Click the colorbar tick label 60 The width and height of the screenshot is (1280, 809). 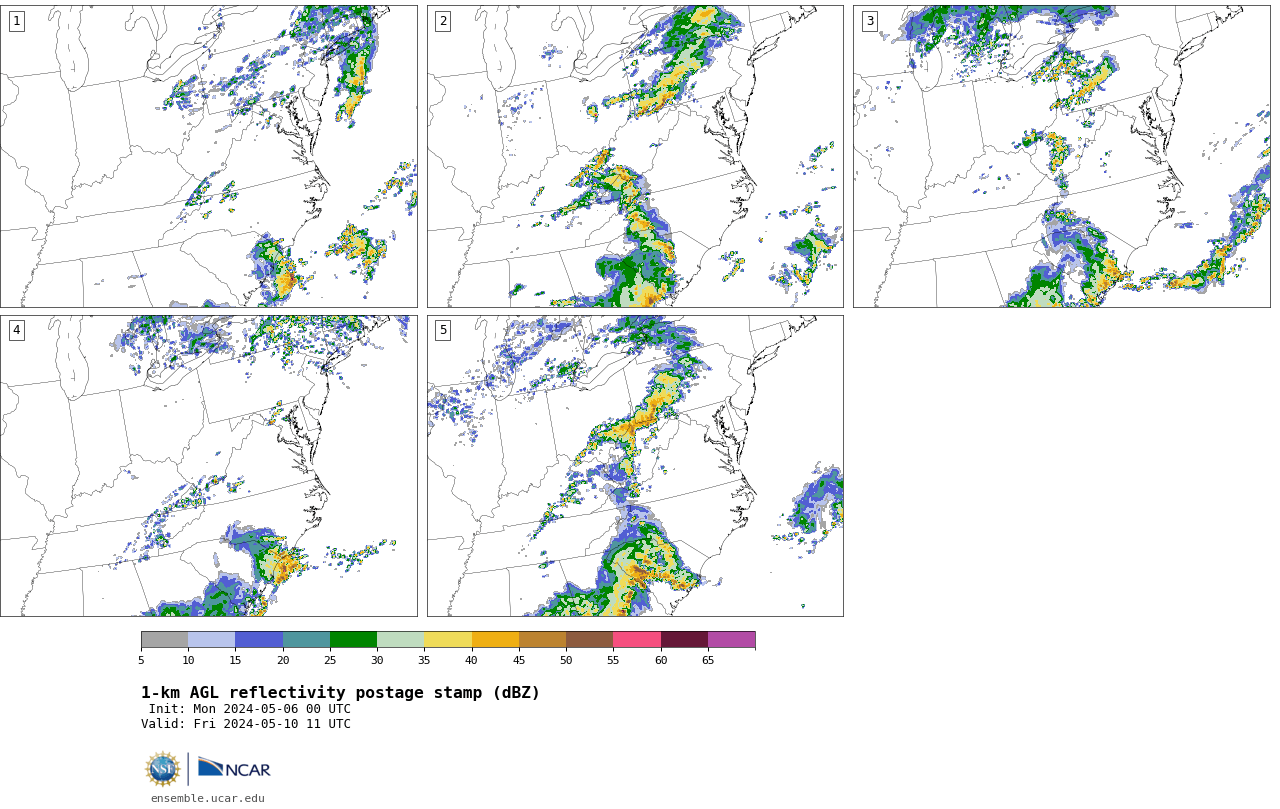[x=661, y=660]
